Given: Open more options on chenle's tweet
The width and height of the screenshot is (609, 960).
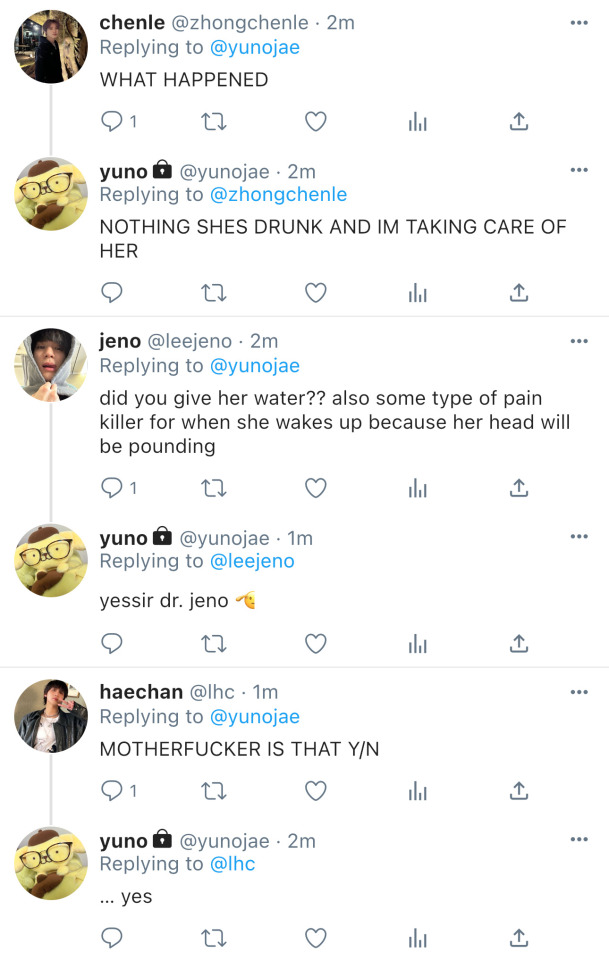Looking at the screenshot, I should click(x=579, y=22).
